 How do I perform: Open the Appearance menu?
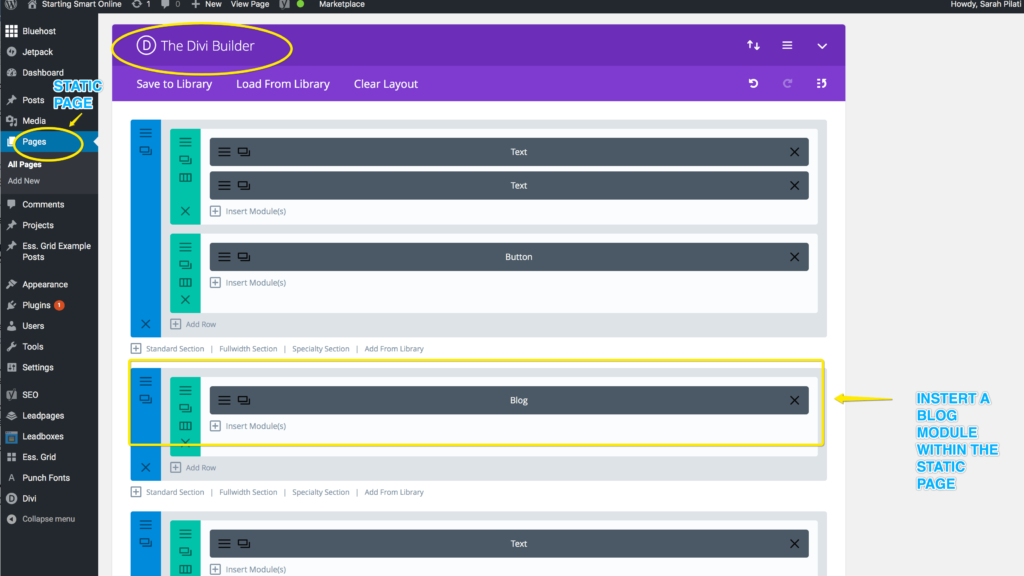pos(45,285)
